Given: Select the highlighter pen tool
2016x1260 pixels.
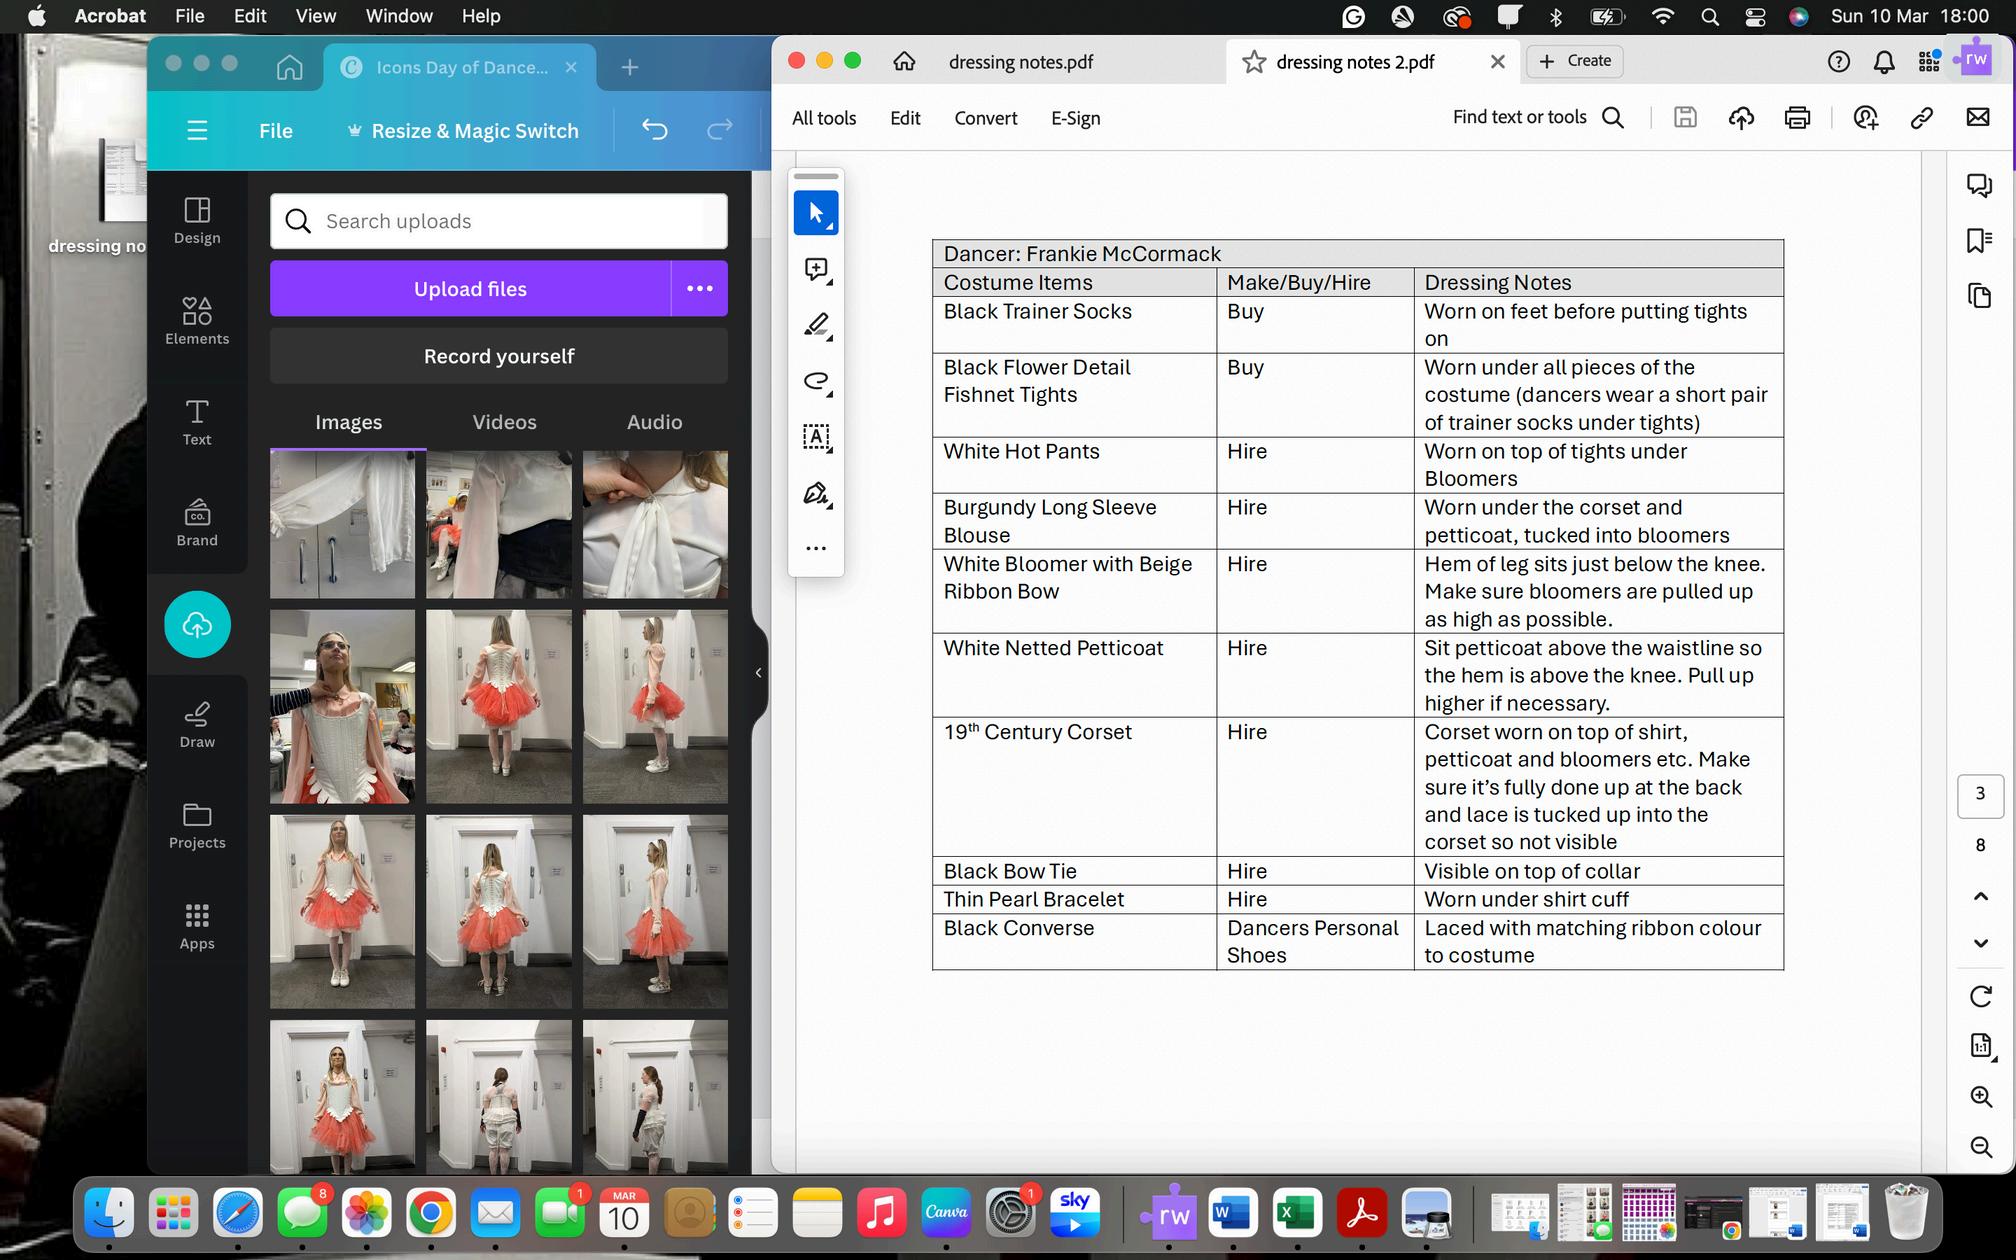Looking at the screenshot, I should 815,325.
